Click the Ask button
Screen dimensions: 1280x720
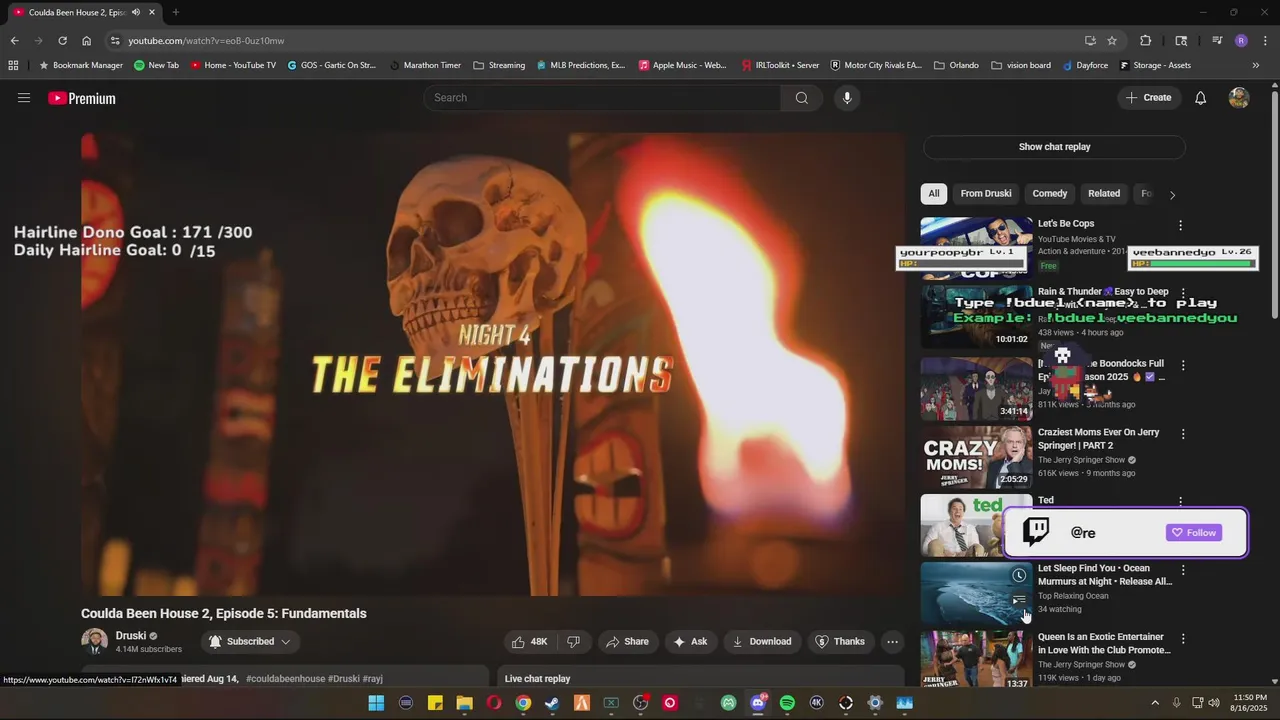click(690, 642)
